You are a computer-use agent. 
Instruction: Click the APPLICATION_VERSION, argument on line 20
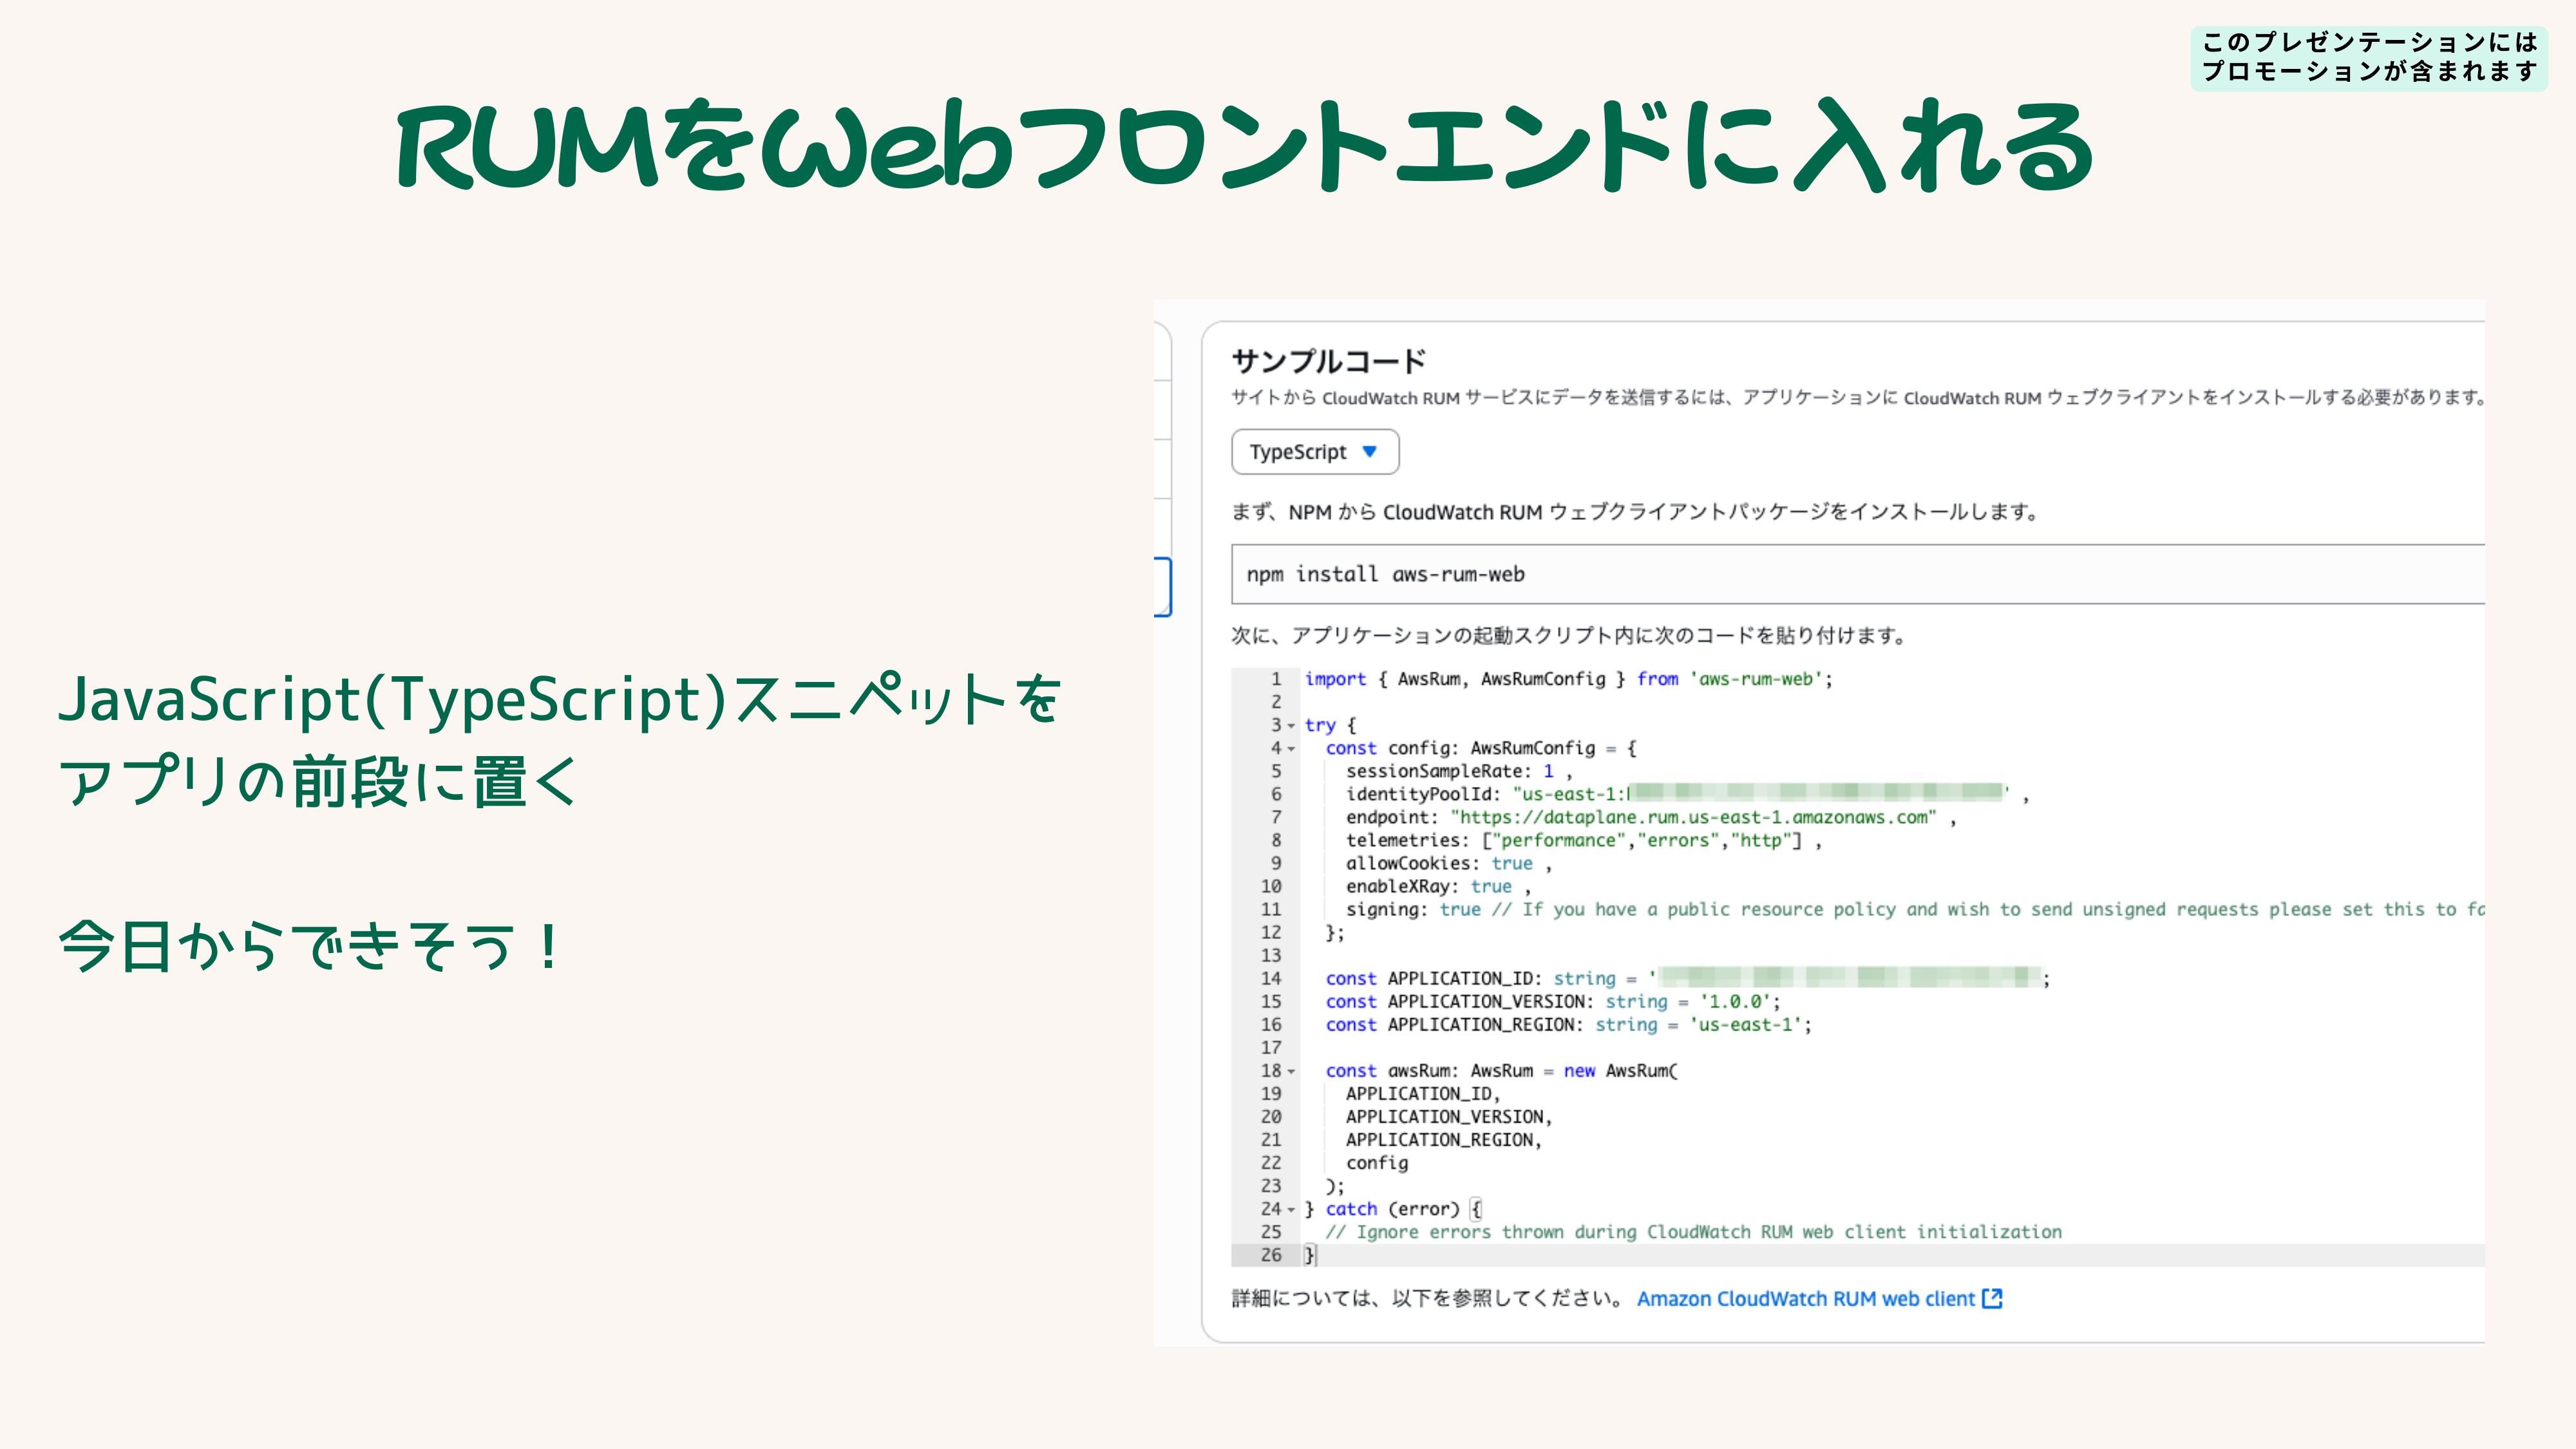tap(1448, 1116)
